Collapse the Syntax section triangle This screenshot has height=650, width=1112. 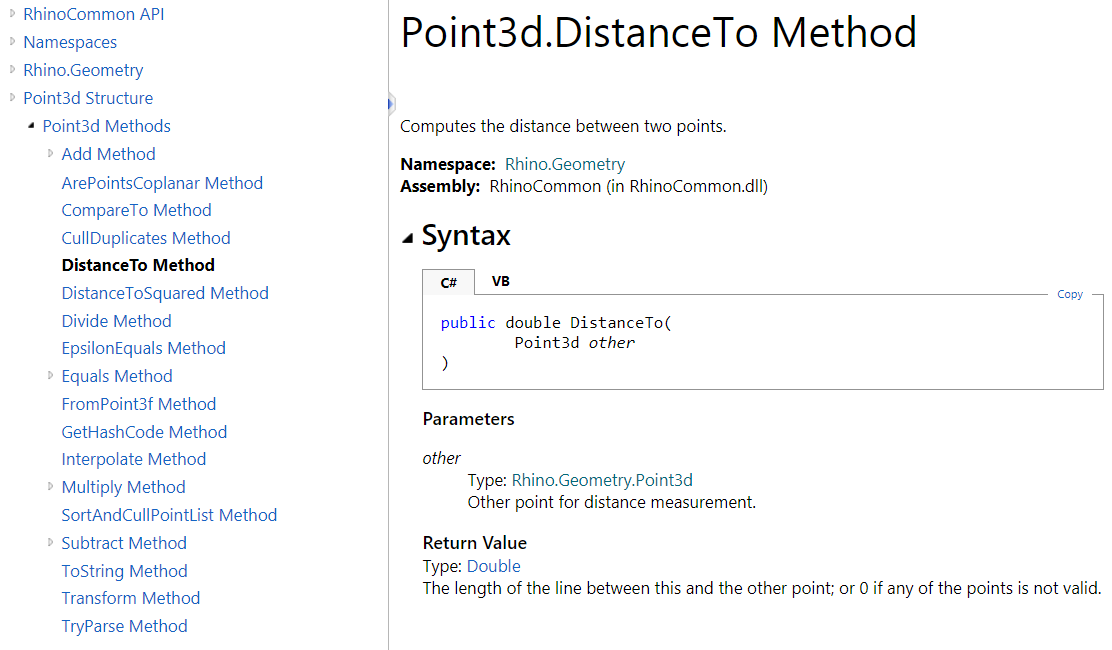click(407, 238)
